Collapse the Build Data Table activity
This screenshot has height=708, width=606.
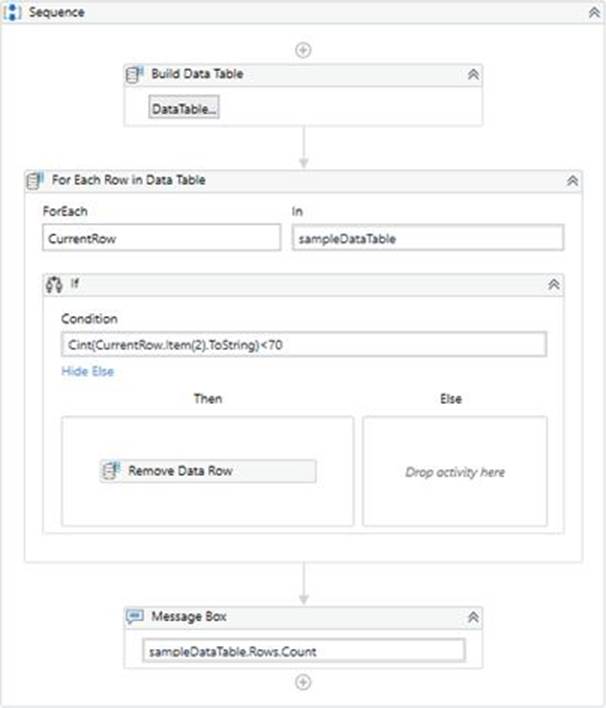click(472, 74)
